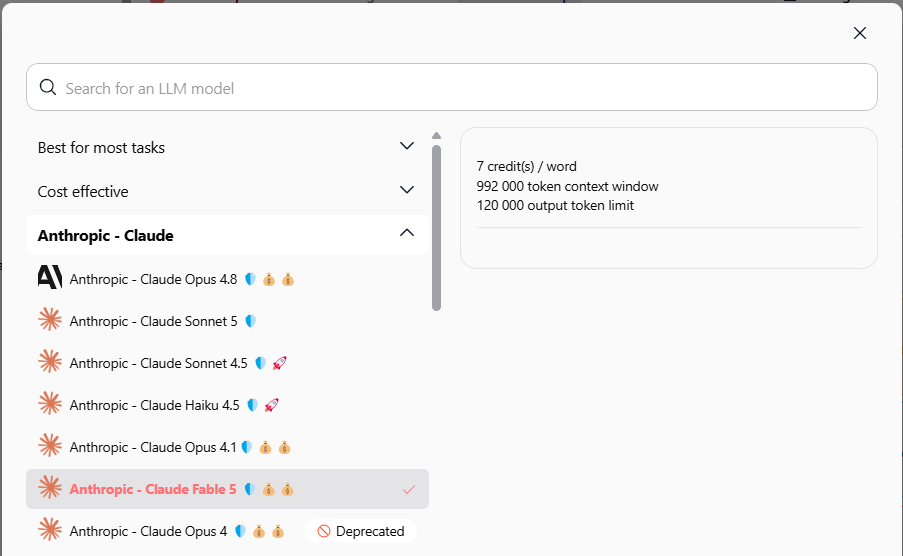Viewport: 903px width, 556px height.
Task: Focus the Search for an LLM model field
Action: click(x=452, y=87)
